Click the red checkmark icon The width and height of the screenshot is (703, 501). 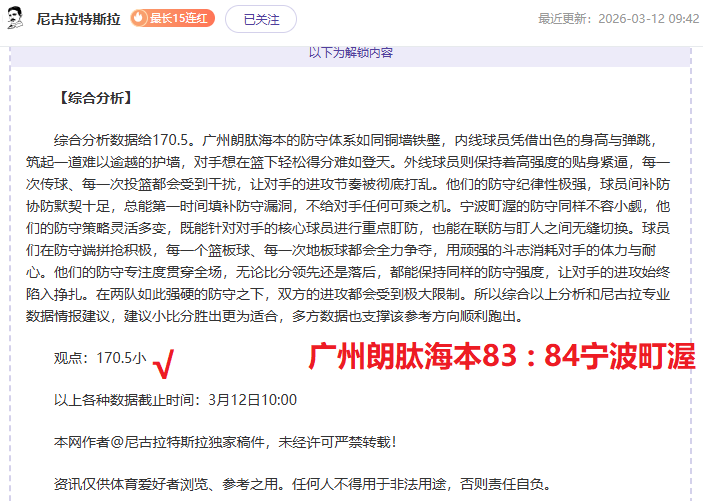tap(164, 364)
